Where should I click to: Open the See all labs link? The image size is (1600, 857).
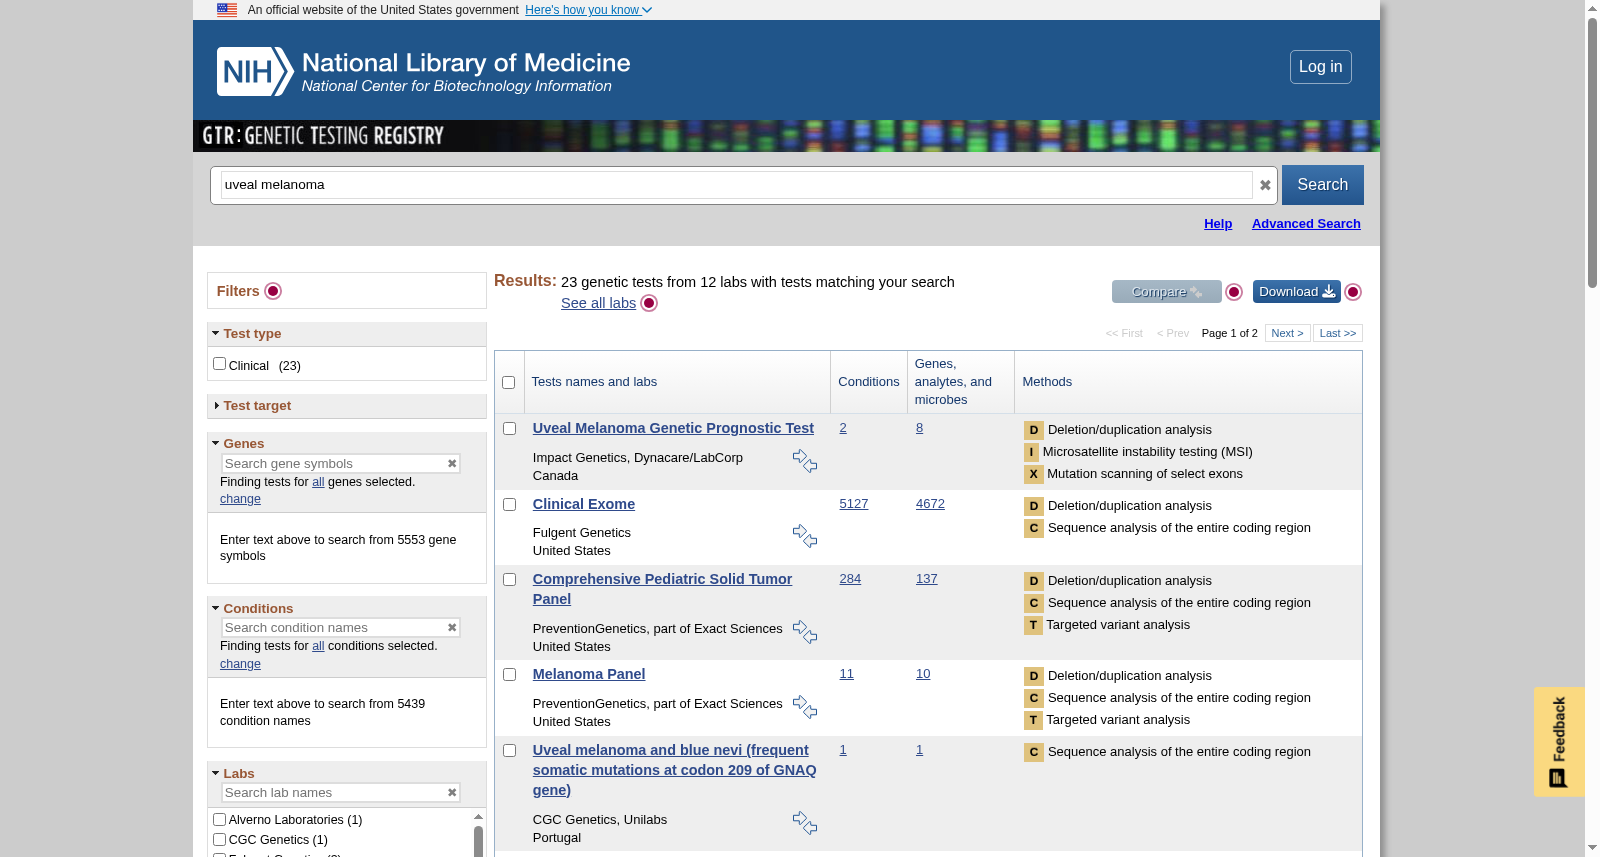click(598, 303)
